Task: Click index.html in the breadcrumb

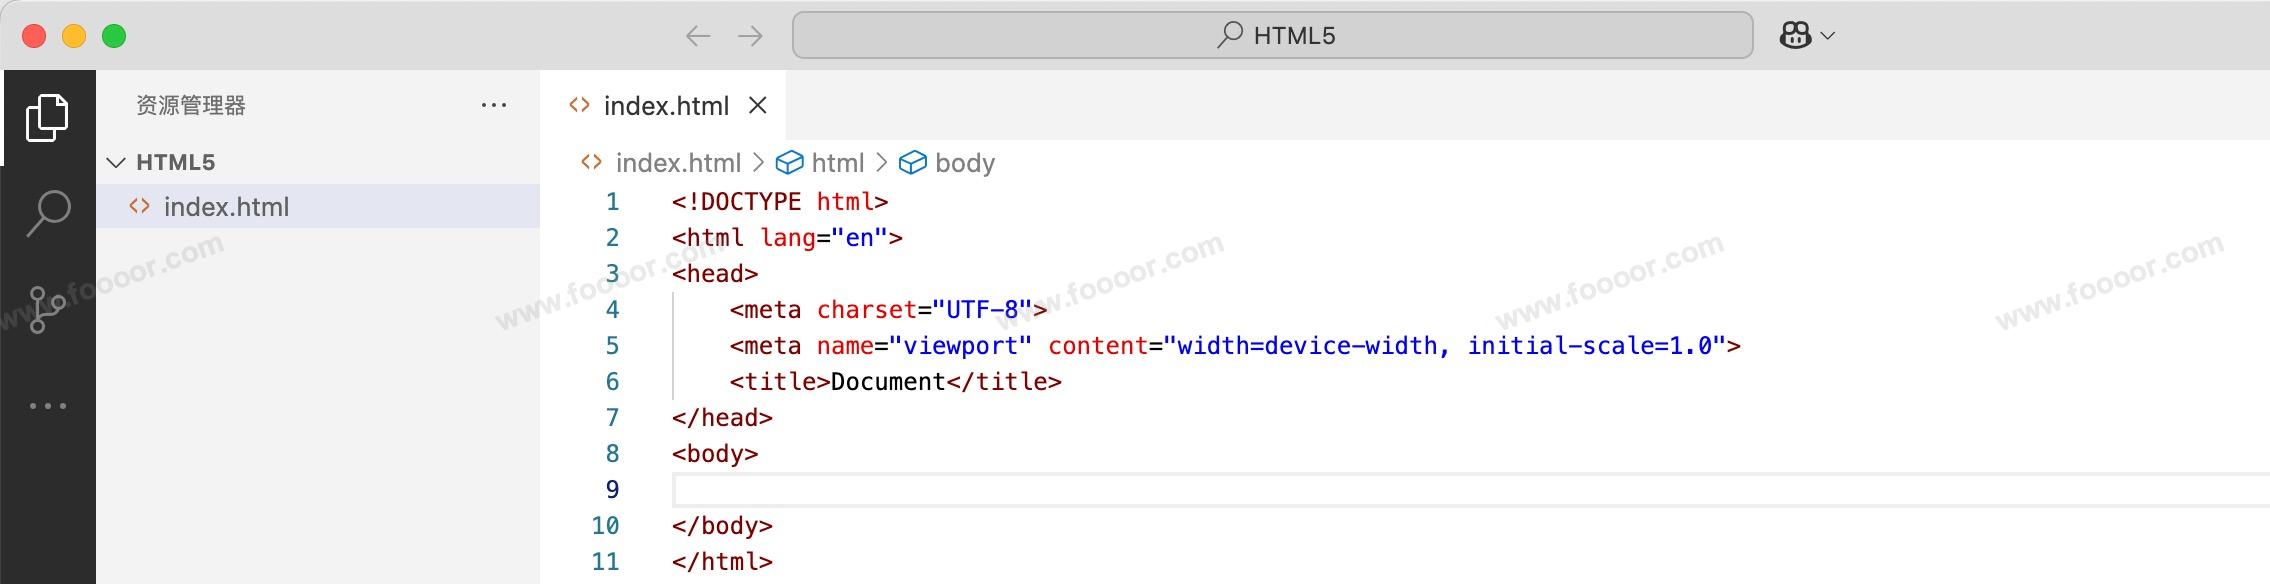Action: click(x=677, y=163)
